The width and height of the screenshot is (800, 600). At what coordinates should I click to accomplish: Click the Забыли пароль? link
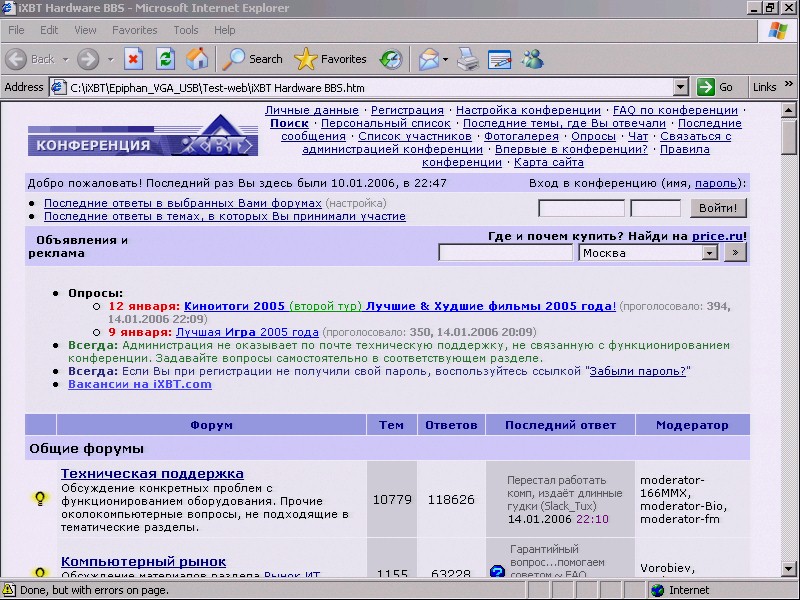click(638, 370)
